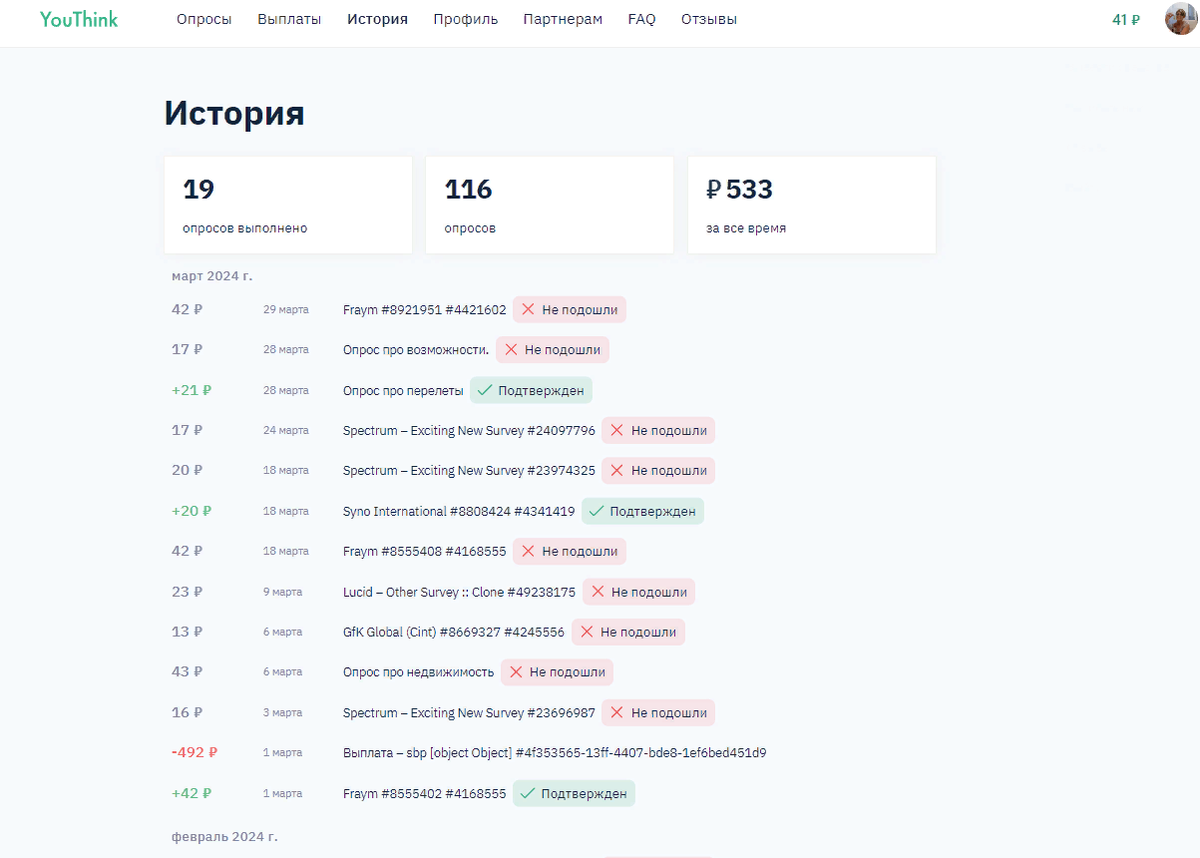Click the 19 опросов выполнено card
This screenshot has width=1200, height=858.
click(288, 204)
